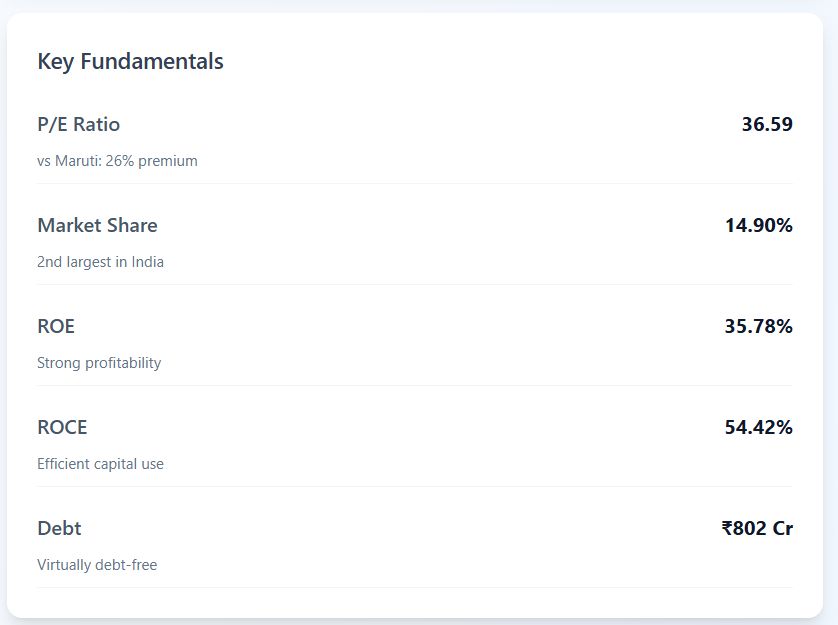
Task: Click the ₹802 Cr debt value
Action: 757,528
